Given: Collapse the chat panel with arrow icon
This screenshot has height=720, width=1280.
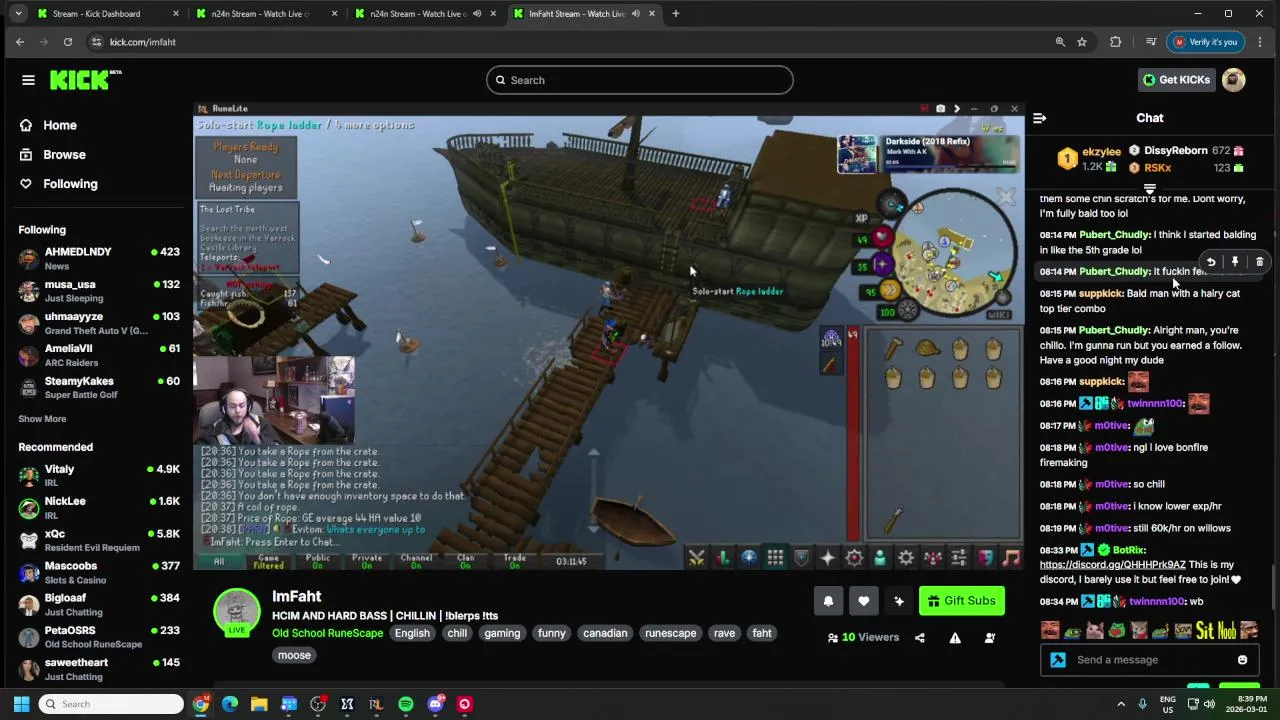Looking at the screenshot, I should [x=1039, y=118].
